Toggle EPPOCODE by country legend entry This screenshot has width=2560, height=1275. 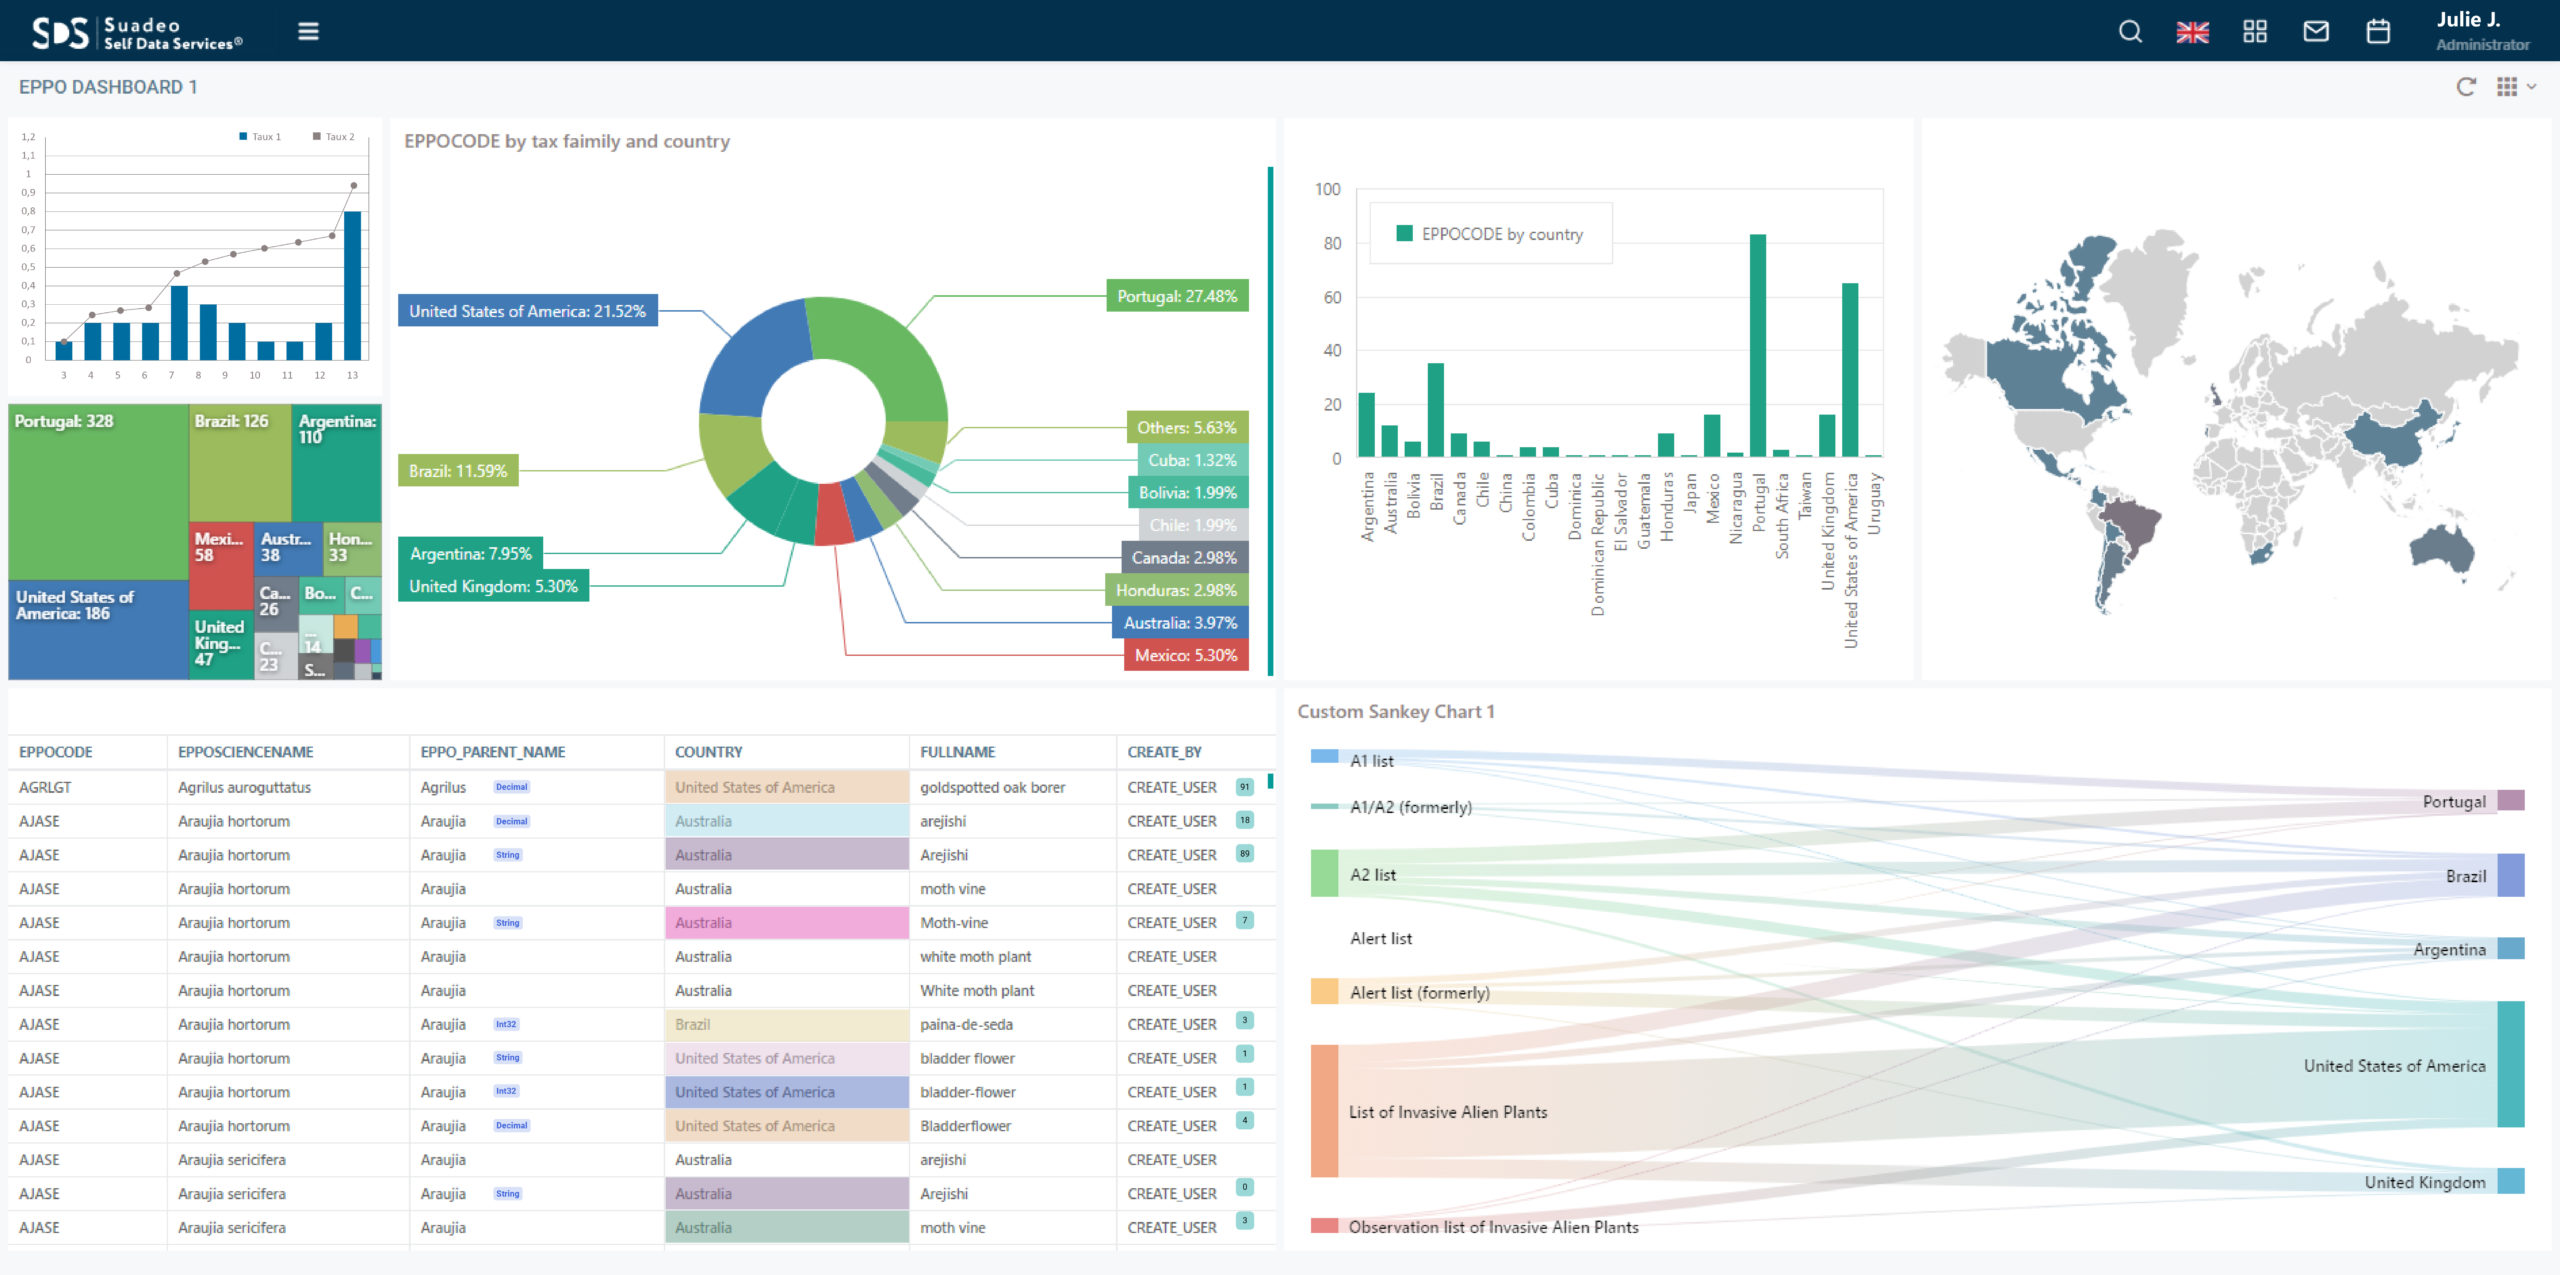1489,234
